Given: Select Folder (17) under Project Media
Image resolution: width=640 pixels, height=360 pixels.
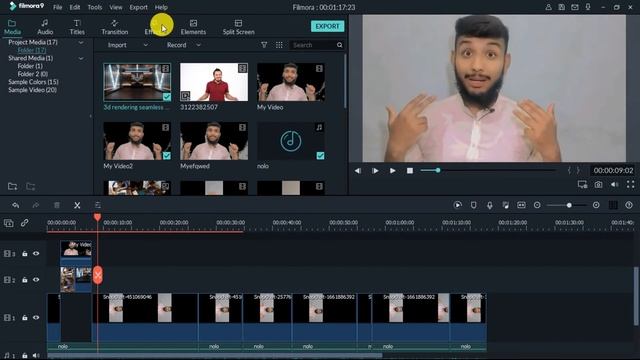Looking at the screenshot, I should 31,50.
